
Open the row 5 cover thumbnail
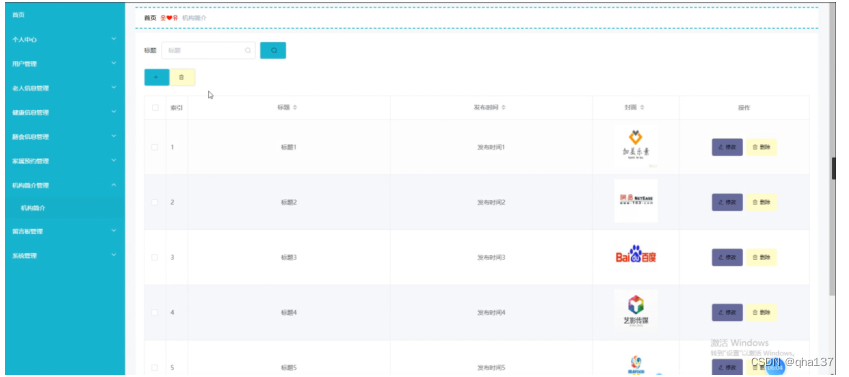coord(636,364)
